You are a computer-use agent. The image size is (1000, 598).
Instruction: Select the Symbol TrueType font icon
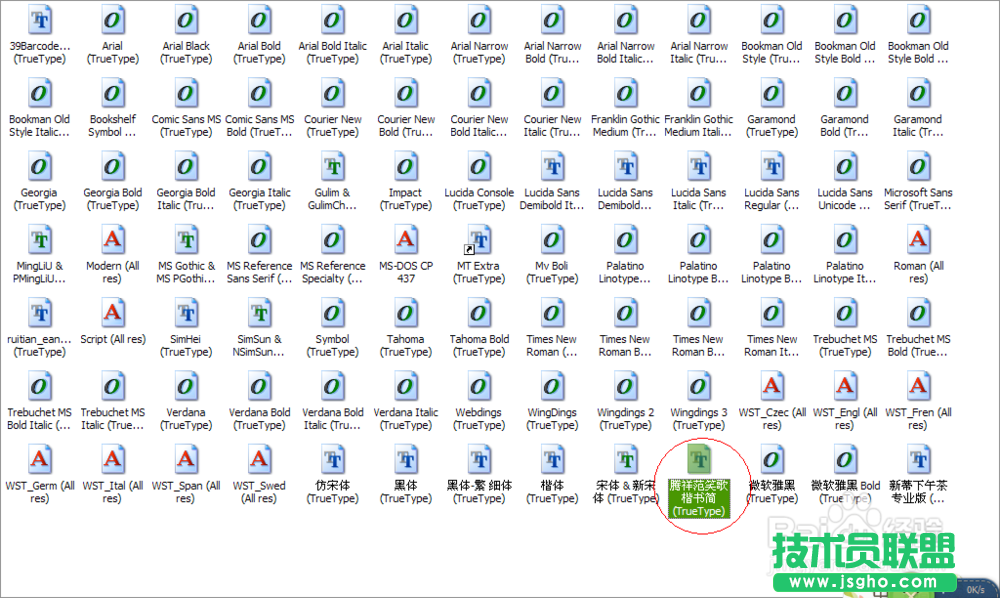coord(332,313)
